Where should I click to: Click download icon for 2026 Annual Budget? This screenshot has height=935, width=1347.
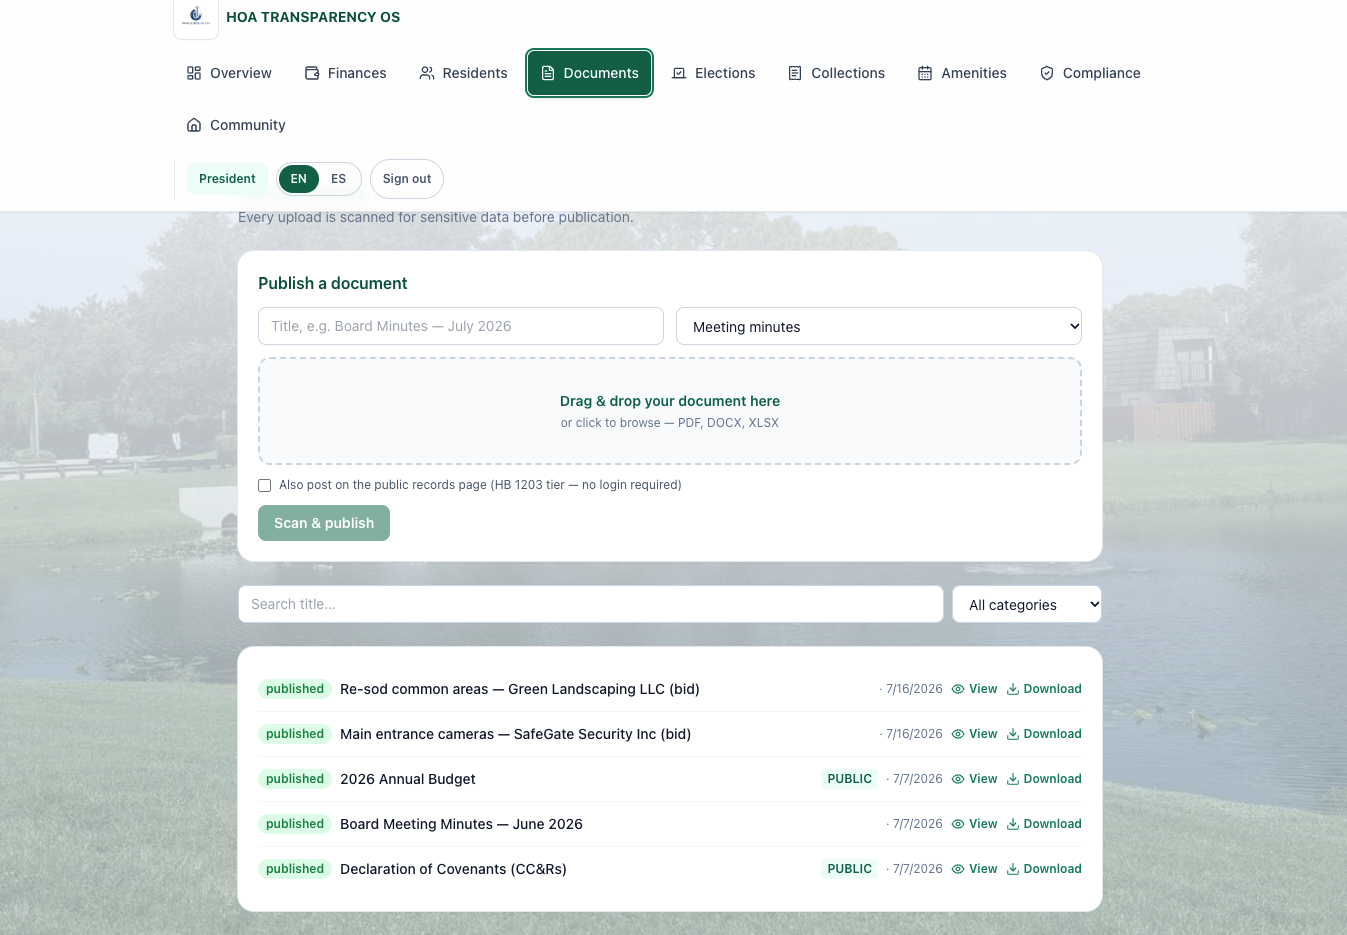click(1013, 779)
